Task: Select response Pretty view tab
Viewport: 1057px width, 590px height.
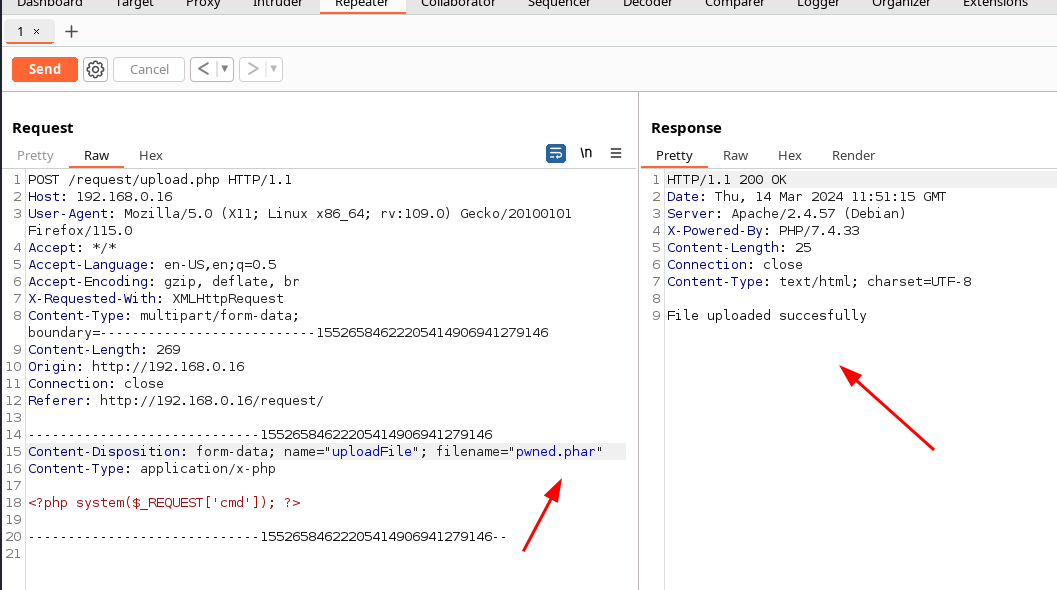Action: (674, 156)
